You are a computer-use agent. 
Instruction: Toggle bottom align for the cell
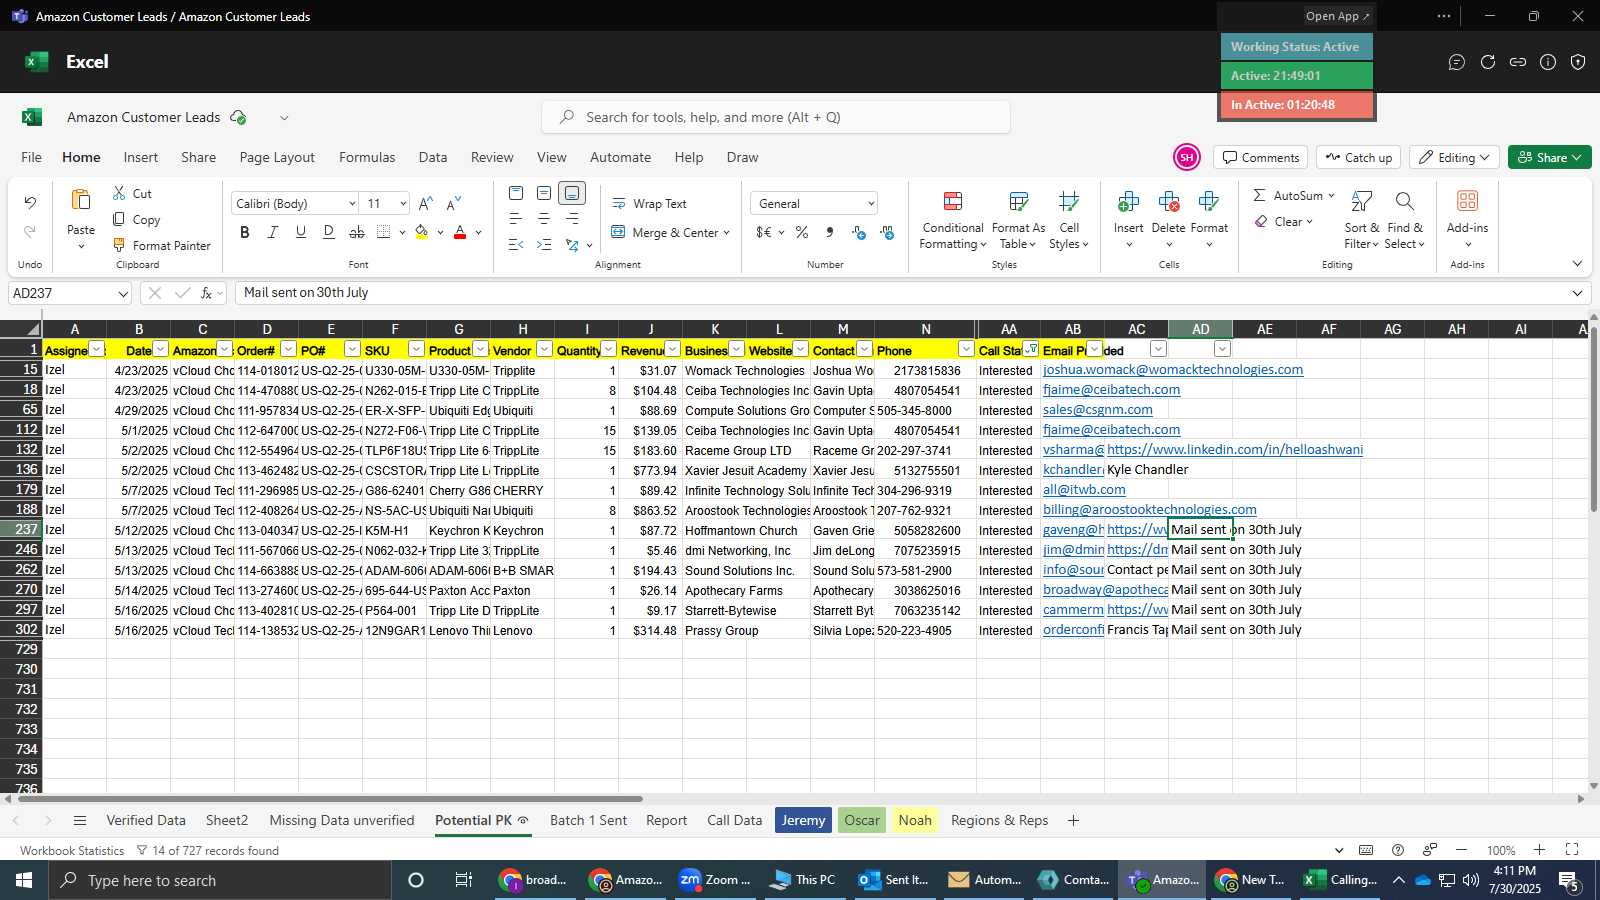coord(572,193)
